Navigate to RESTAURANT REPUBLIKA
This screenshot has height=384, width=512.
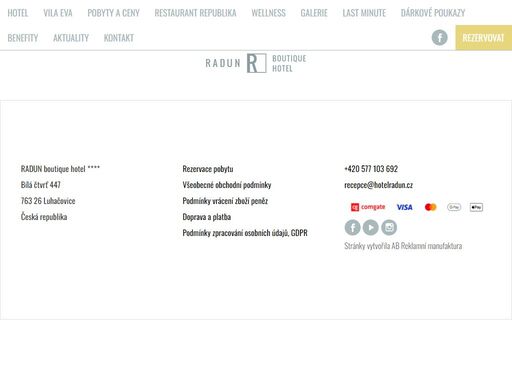click(195, 13)
